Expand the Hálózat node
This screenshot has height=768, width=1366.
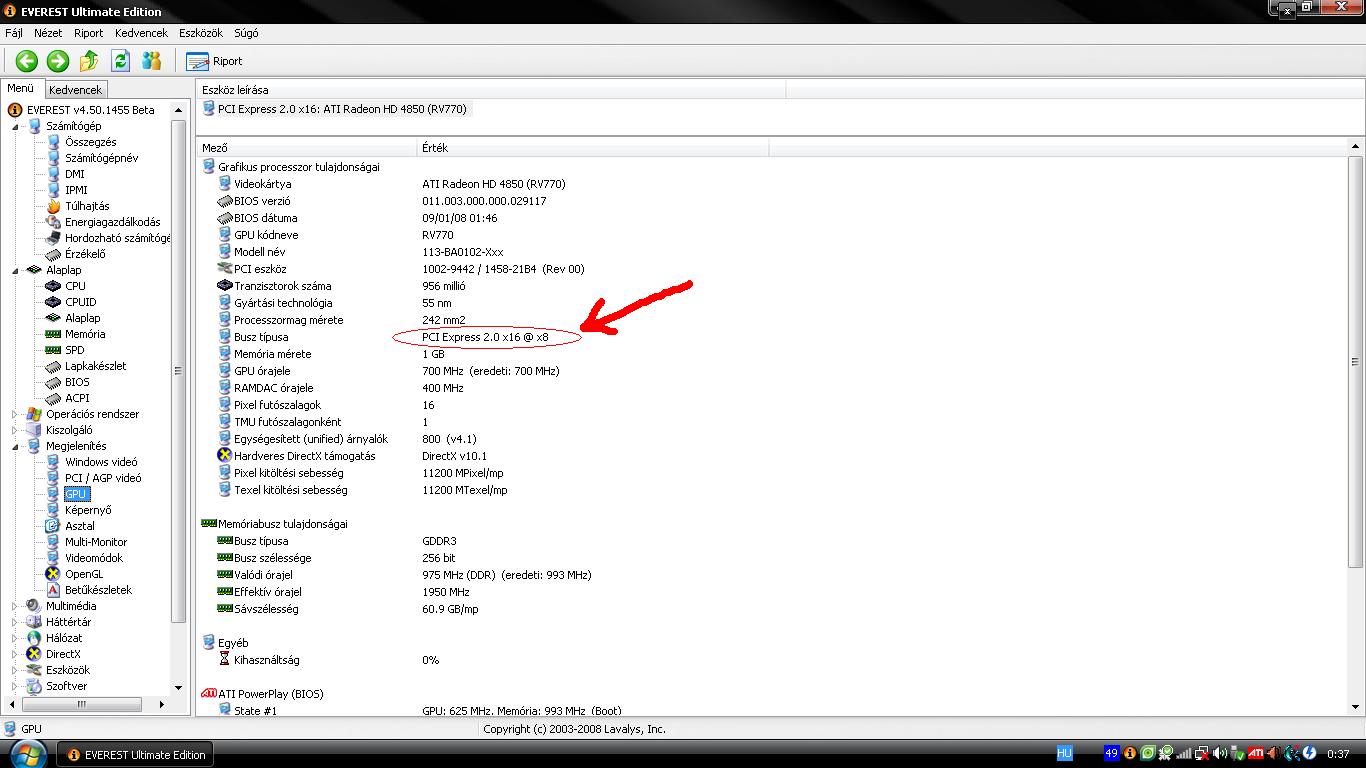point(15,638)
